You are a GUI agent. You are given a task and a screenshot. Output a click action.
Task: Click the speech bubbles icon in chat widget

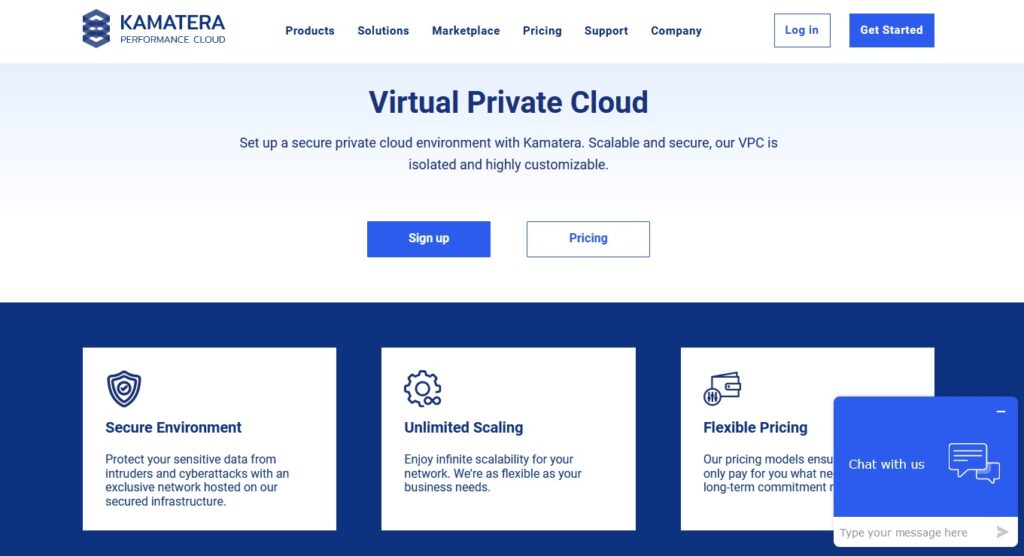[x=974, y=463]
